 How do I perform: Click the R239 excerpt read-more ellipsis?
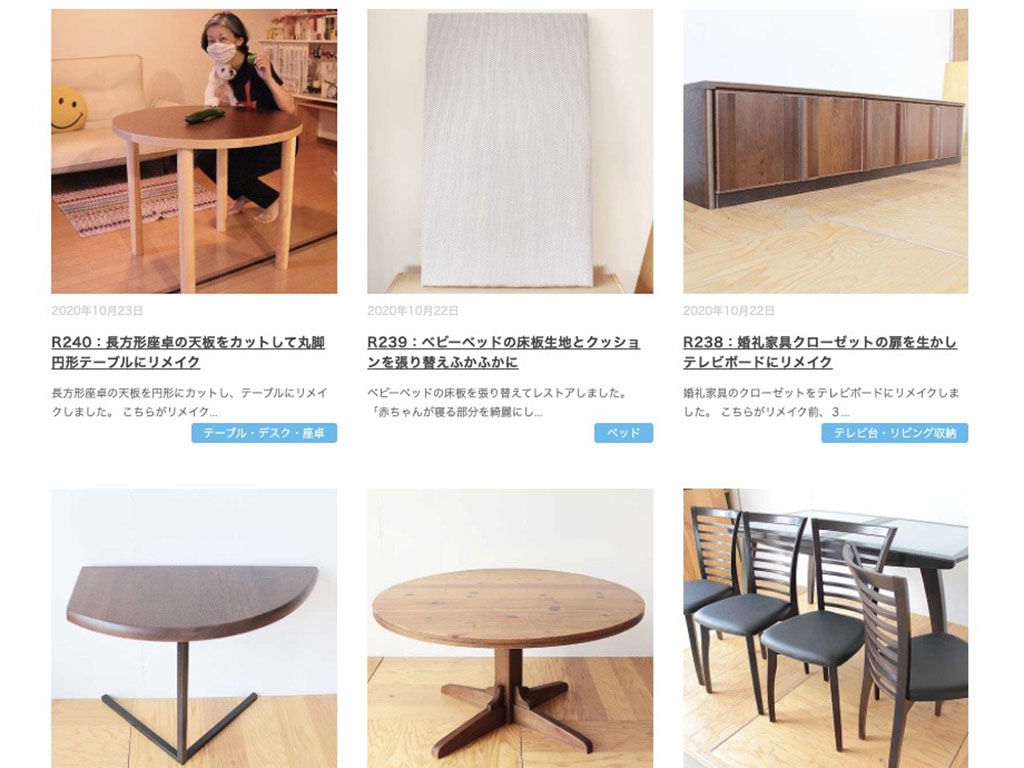coord(538,412)
